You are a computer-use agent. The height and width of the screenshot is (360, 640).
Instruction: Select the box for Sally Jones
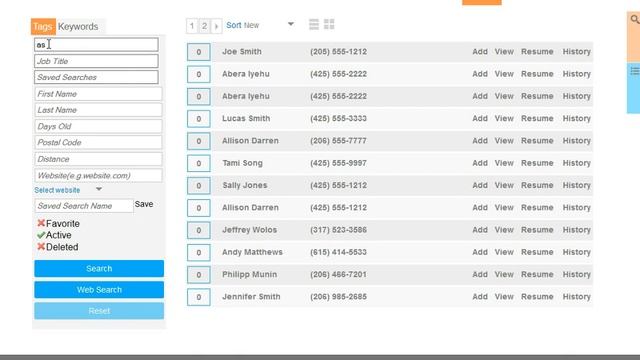click(199, 186)
